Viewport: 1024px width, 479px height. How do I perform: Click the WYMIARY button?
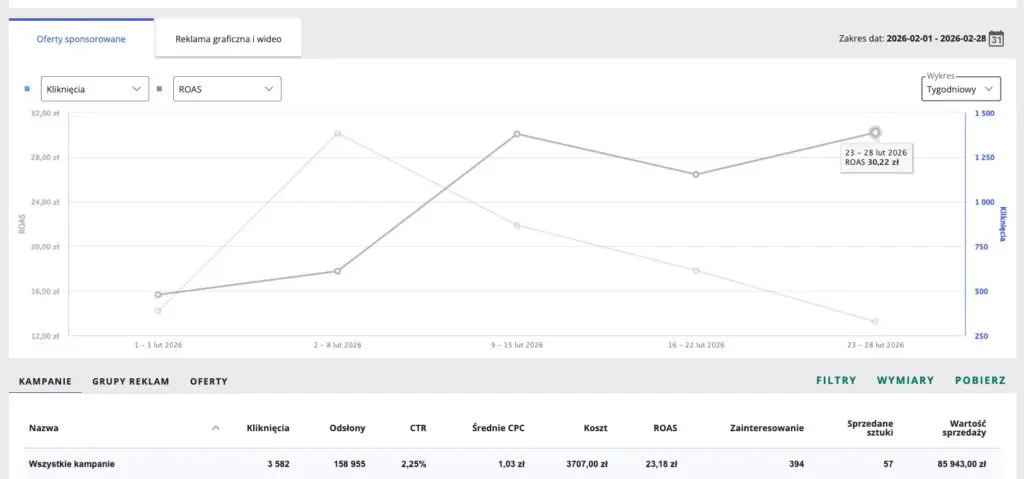pos(905,381)
